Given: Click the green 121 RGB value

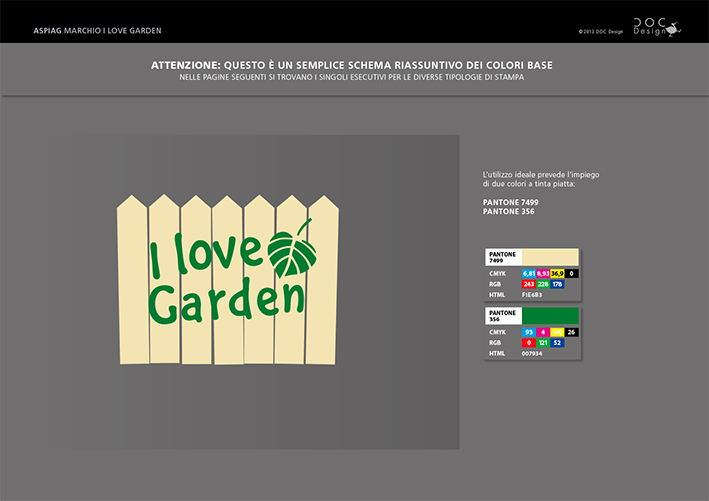Looking at the screenshot, I should pyautogui.click(x=543, y=343).
